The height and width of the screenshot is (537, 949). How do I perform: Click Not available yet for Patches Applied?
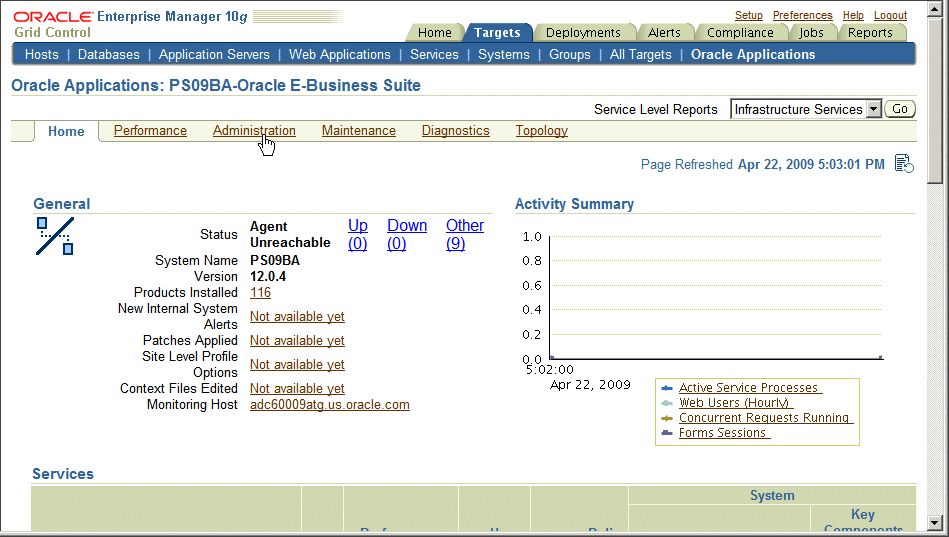click(x=297, y=341)
